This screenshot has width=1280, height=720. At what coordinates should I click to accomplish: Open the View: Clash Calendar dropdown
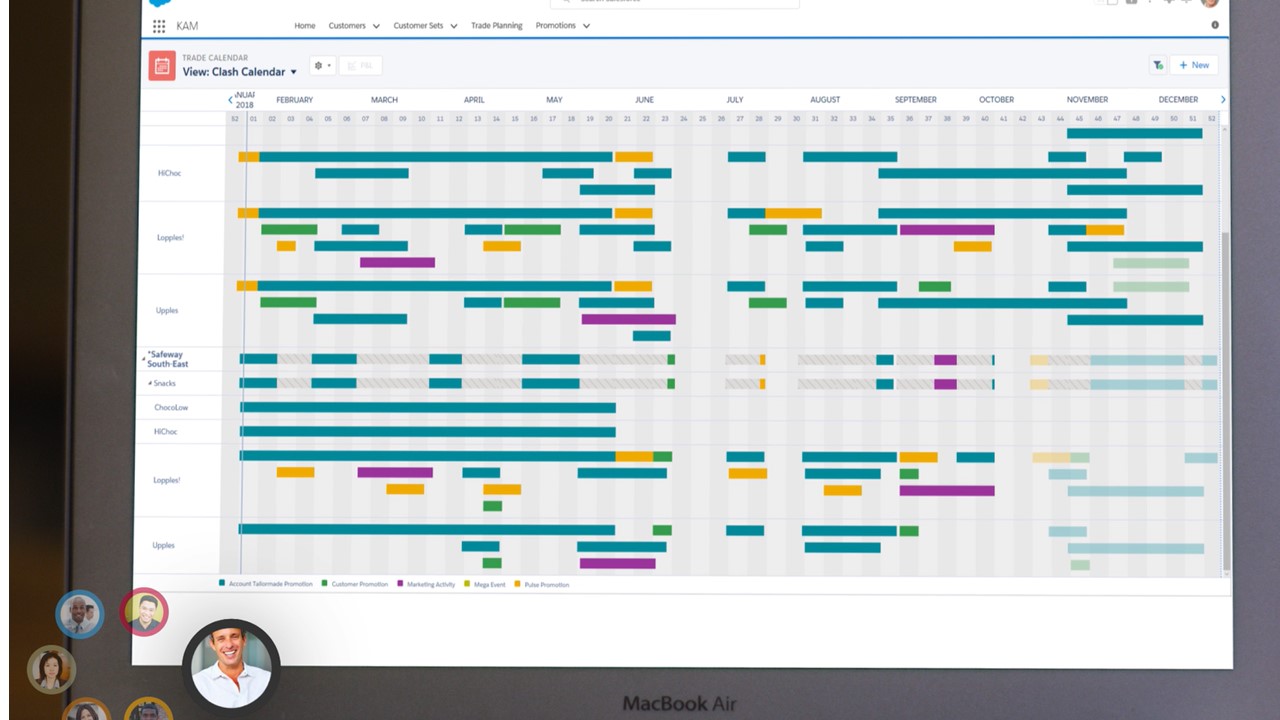coord(239,72)
